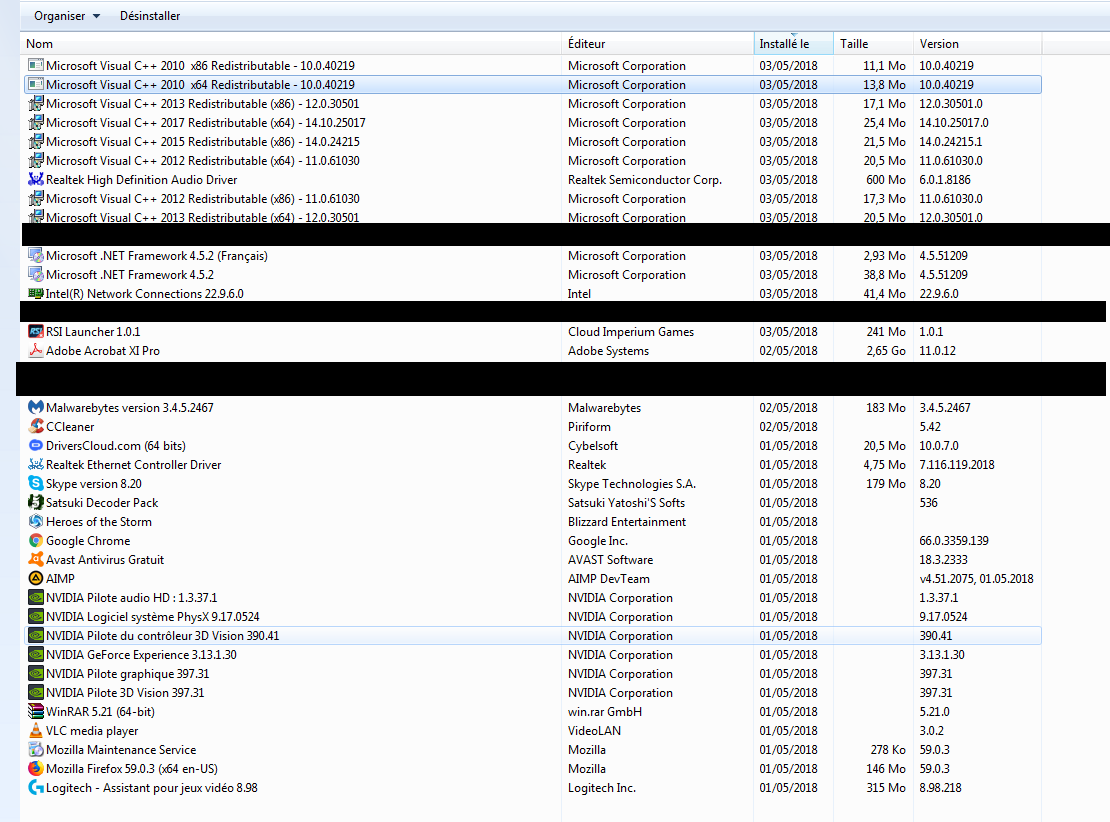Click version v4.51.2075, 01.05.2018 cell

pos(976,578)
